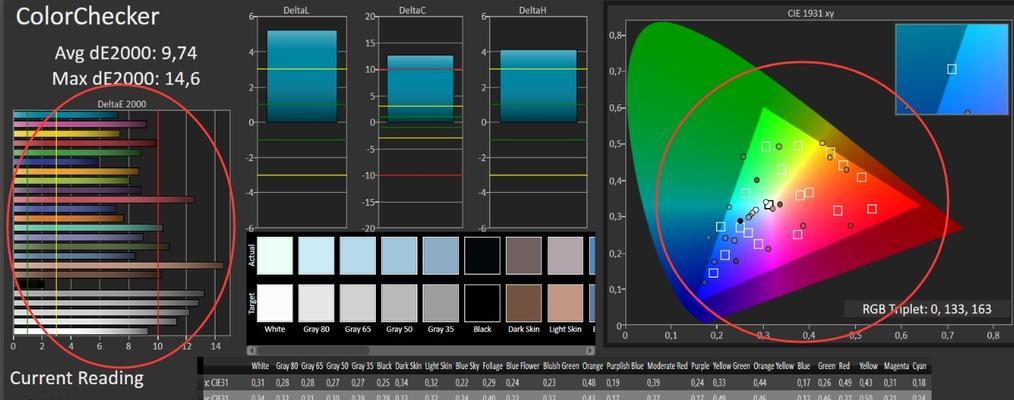1014x400 pixels.
Task: Click the swatch strip's right scroll arrow
Action: 590,350
